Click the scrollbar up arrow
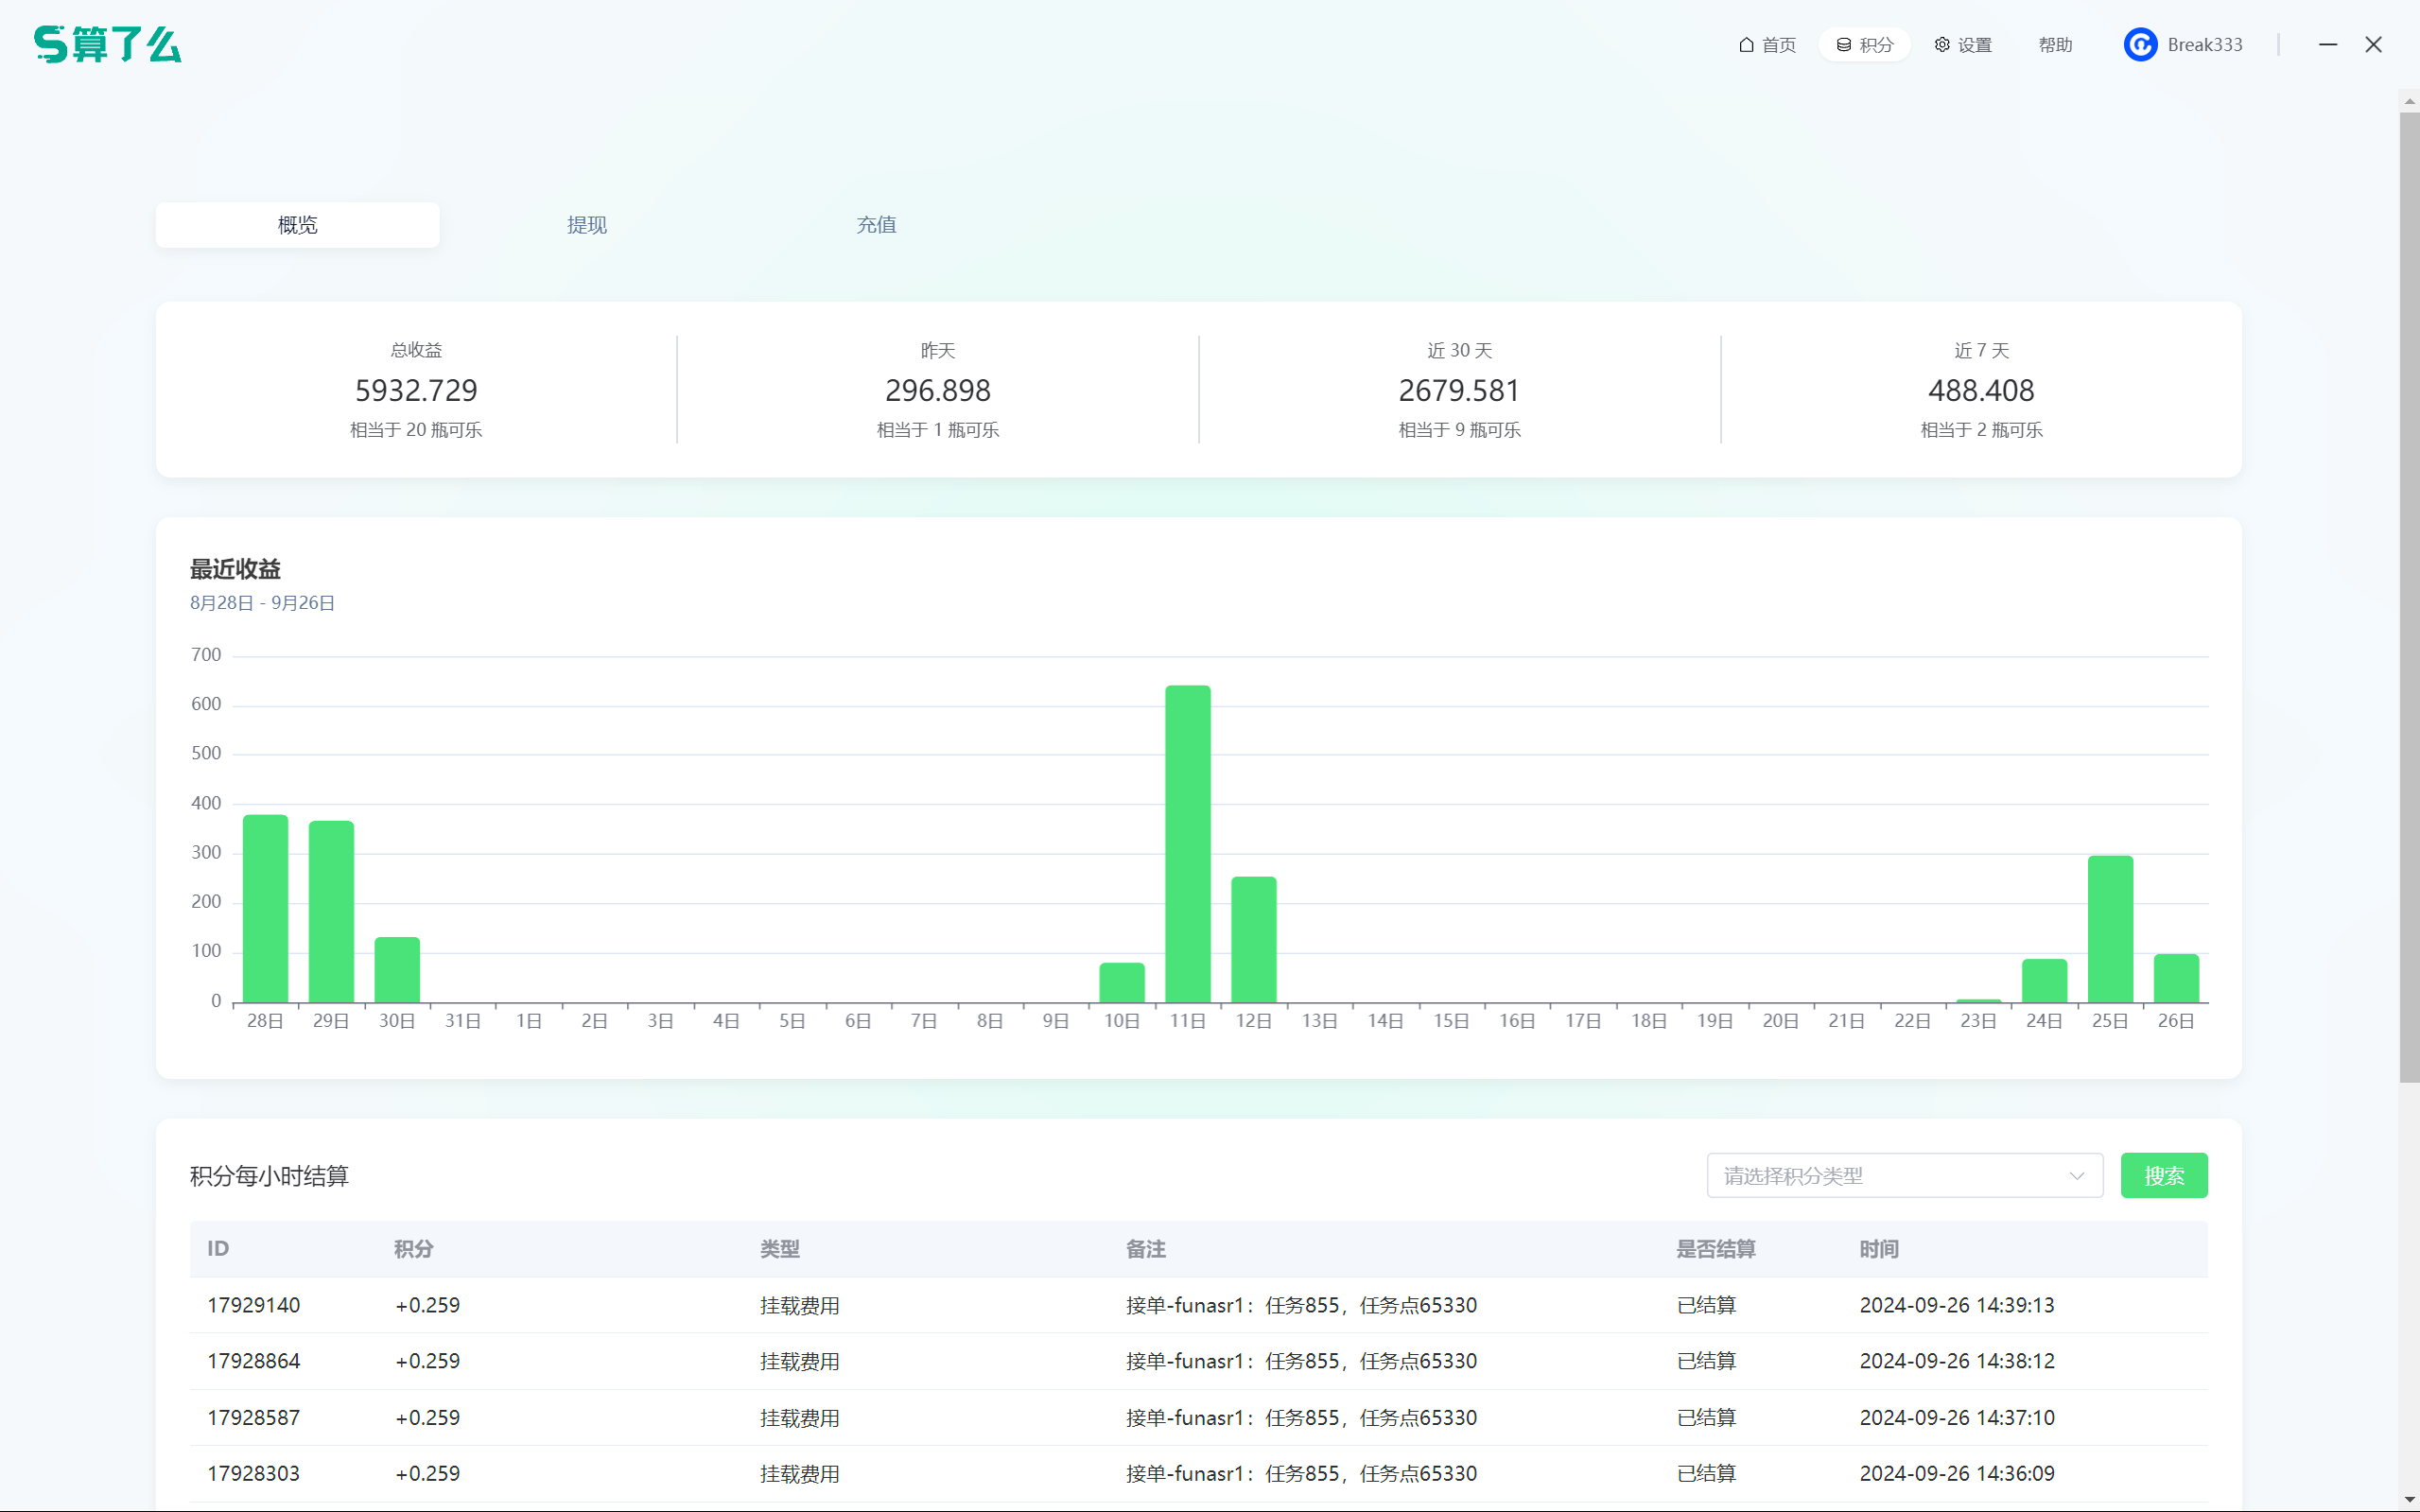 2409,101
